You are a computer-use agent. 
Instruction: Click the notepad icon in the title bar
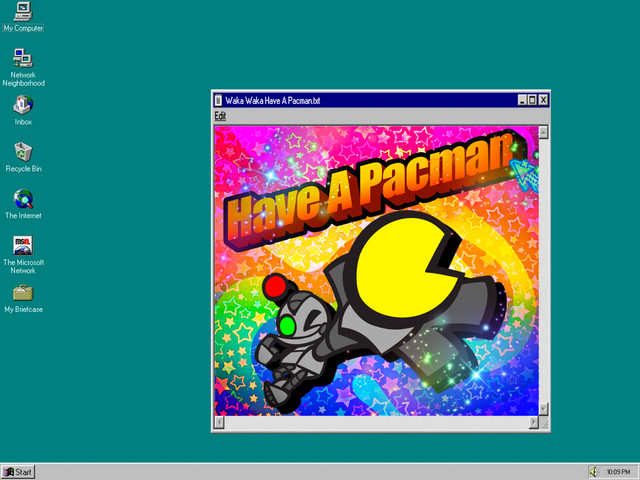tap(218, 100)
